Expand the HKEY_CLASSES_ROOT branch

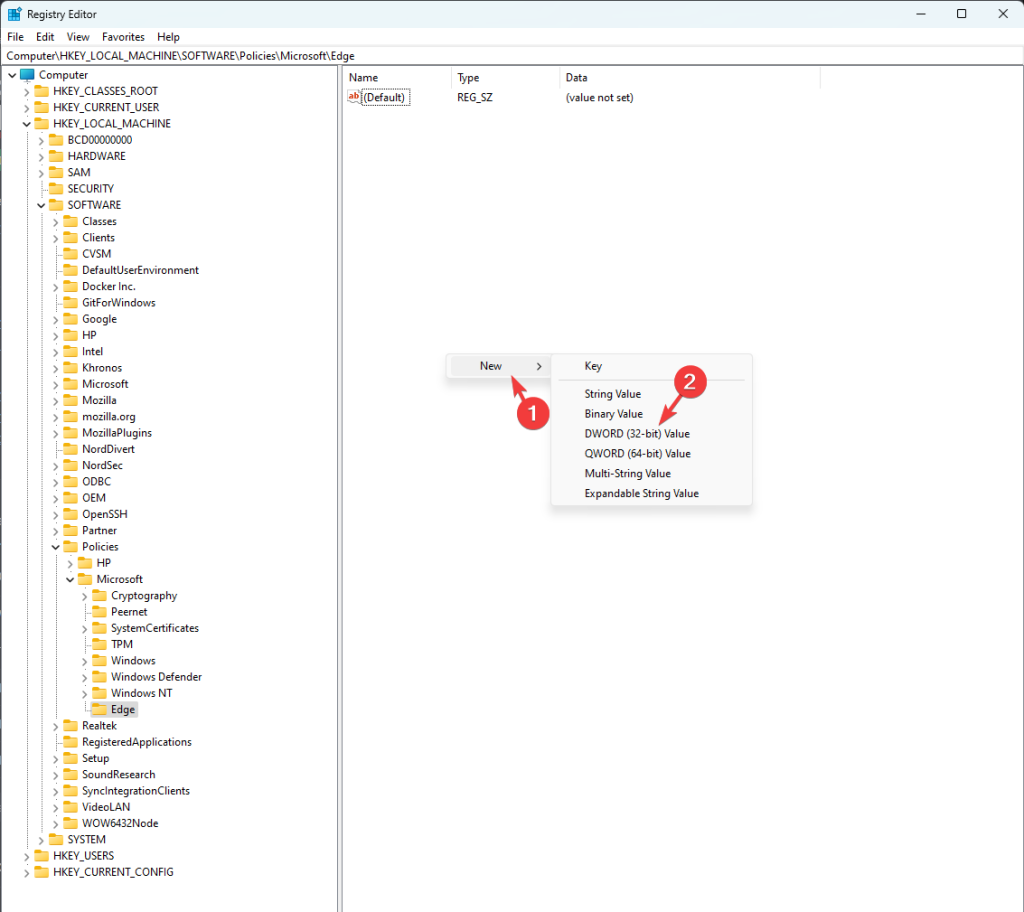[24, 90]
